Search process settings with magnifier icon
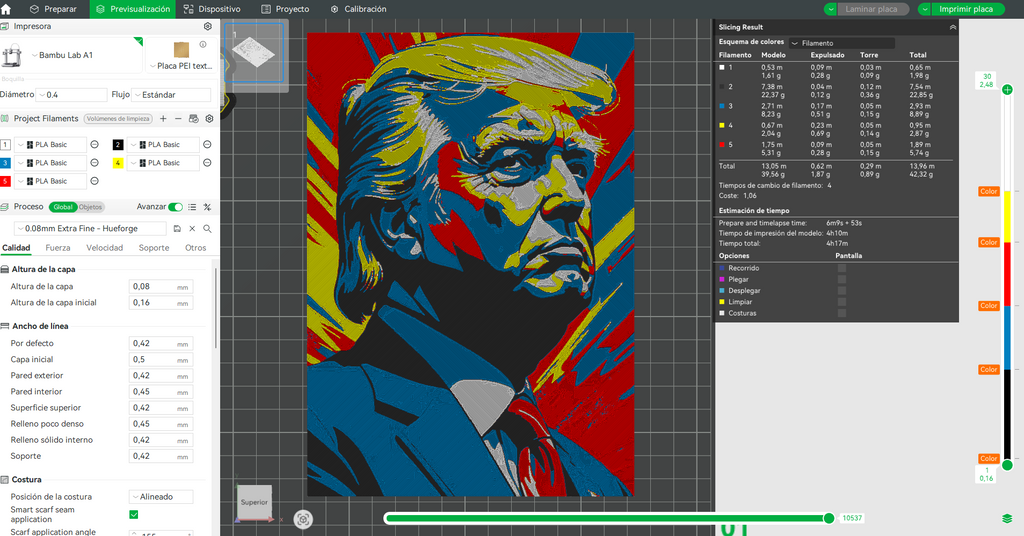 [x=207, y=229]
